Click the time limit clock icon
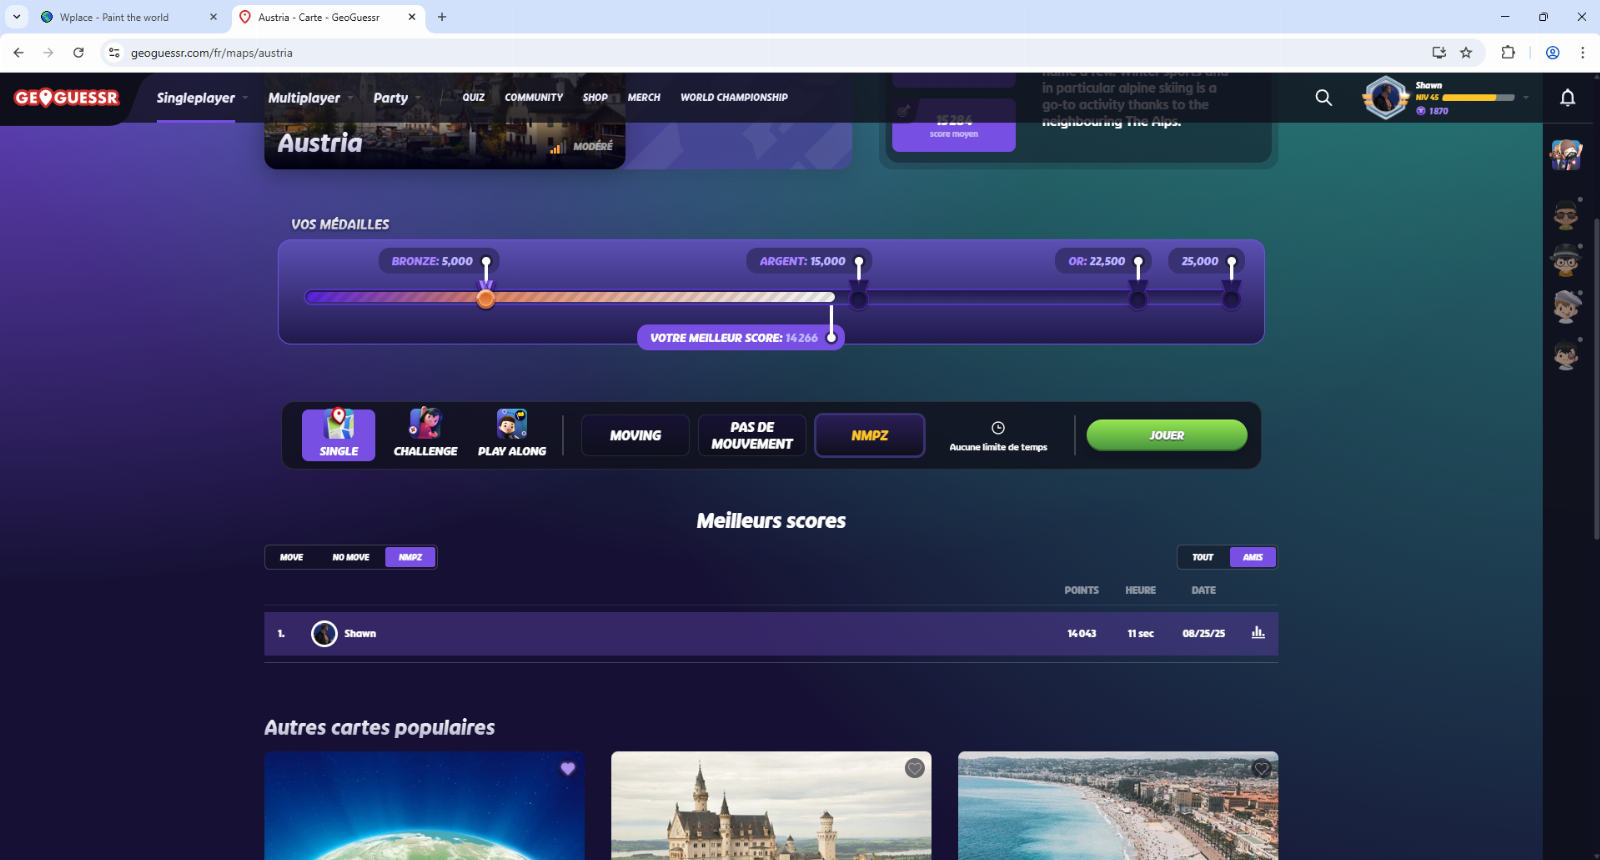 (998, 428)
